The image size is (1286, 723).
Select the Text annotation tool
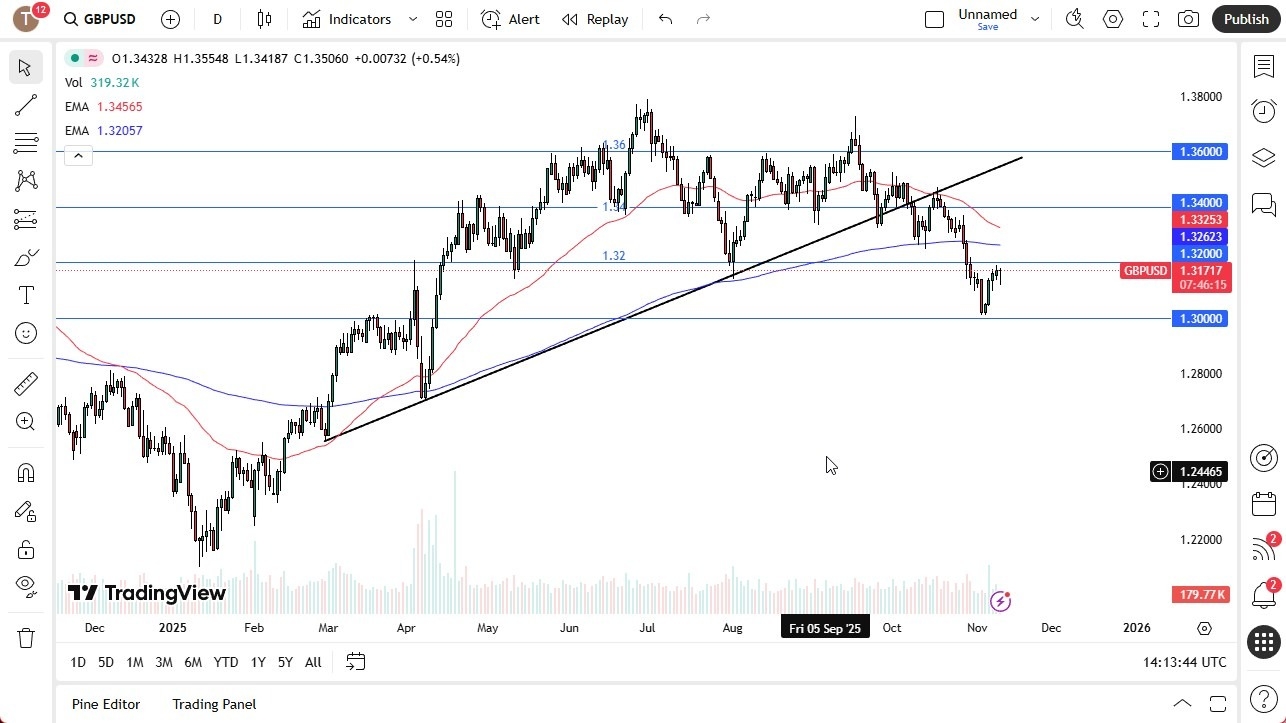coord(26,294)
